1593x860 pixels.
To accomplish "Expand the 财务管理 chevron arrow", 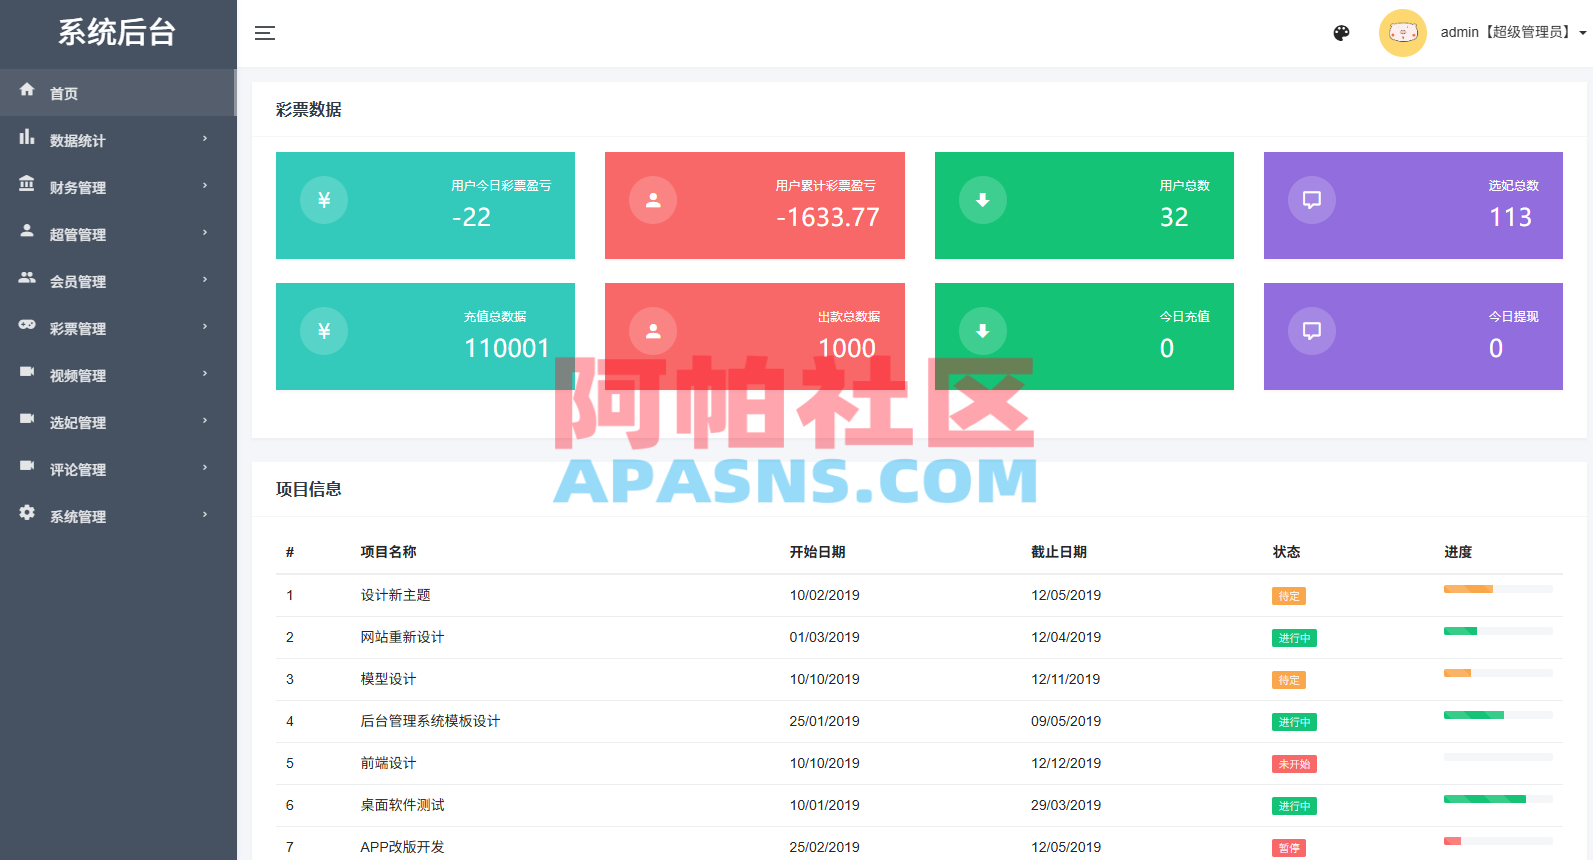I will coord(205,186).
